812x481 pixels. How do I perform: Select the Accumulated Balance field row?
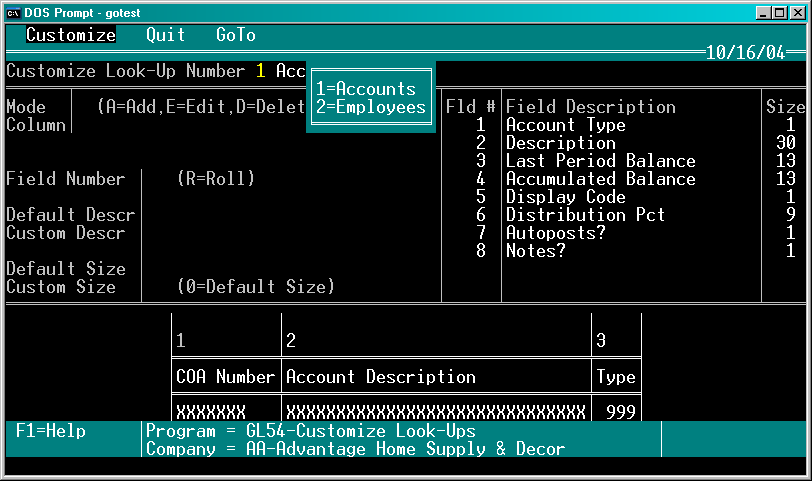tap(625, 179)
